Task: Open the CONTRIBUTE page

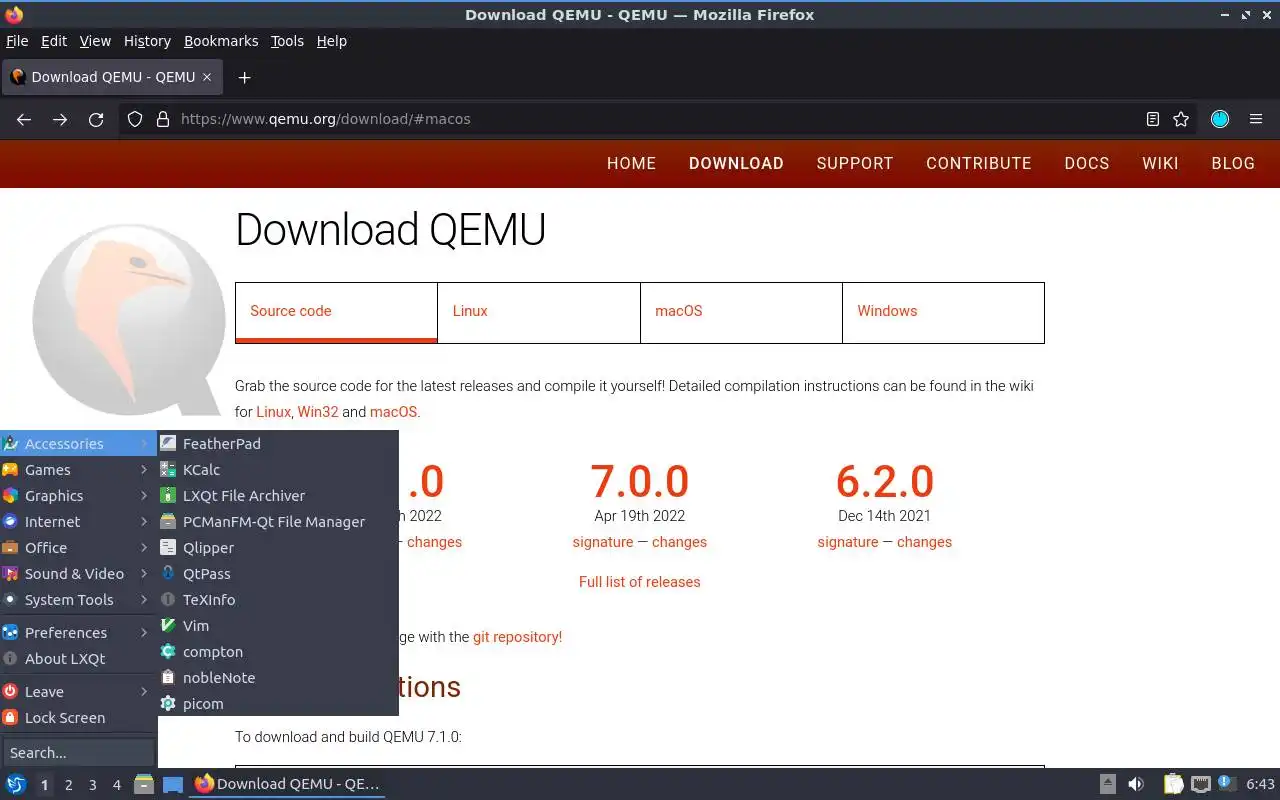Action: tap(979, 163)
